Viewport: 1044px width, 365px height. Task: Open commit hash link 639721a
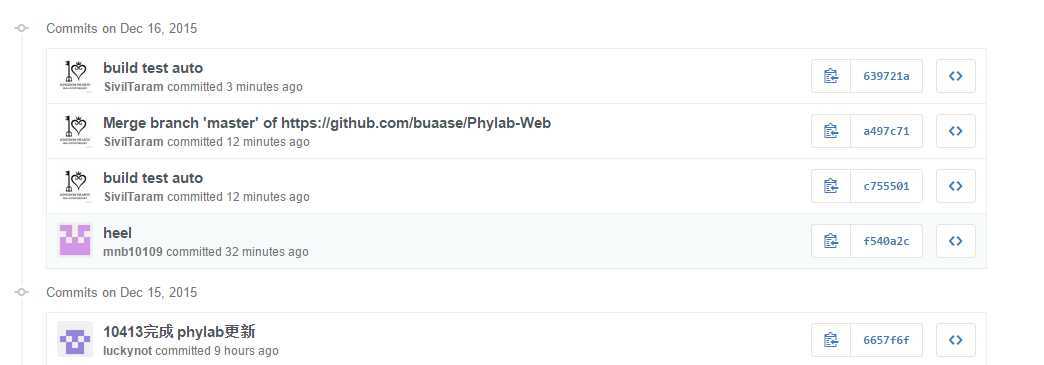(886, 76)
